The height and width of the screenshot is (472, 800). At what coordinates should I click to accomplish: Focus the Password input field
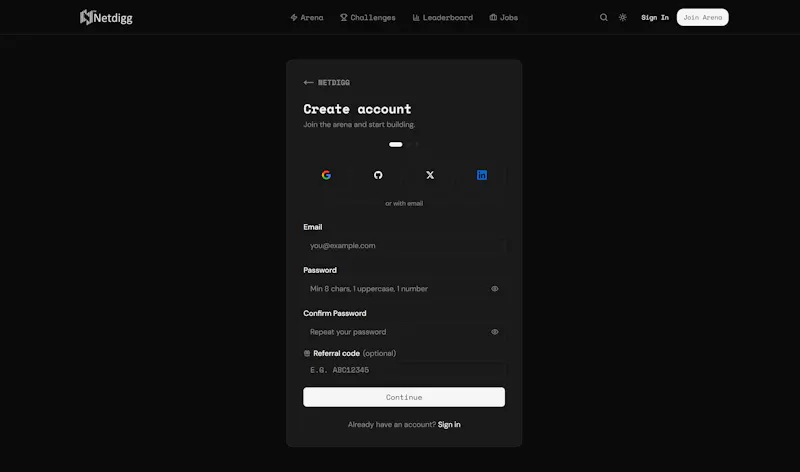coord(404,289)
